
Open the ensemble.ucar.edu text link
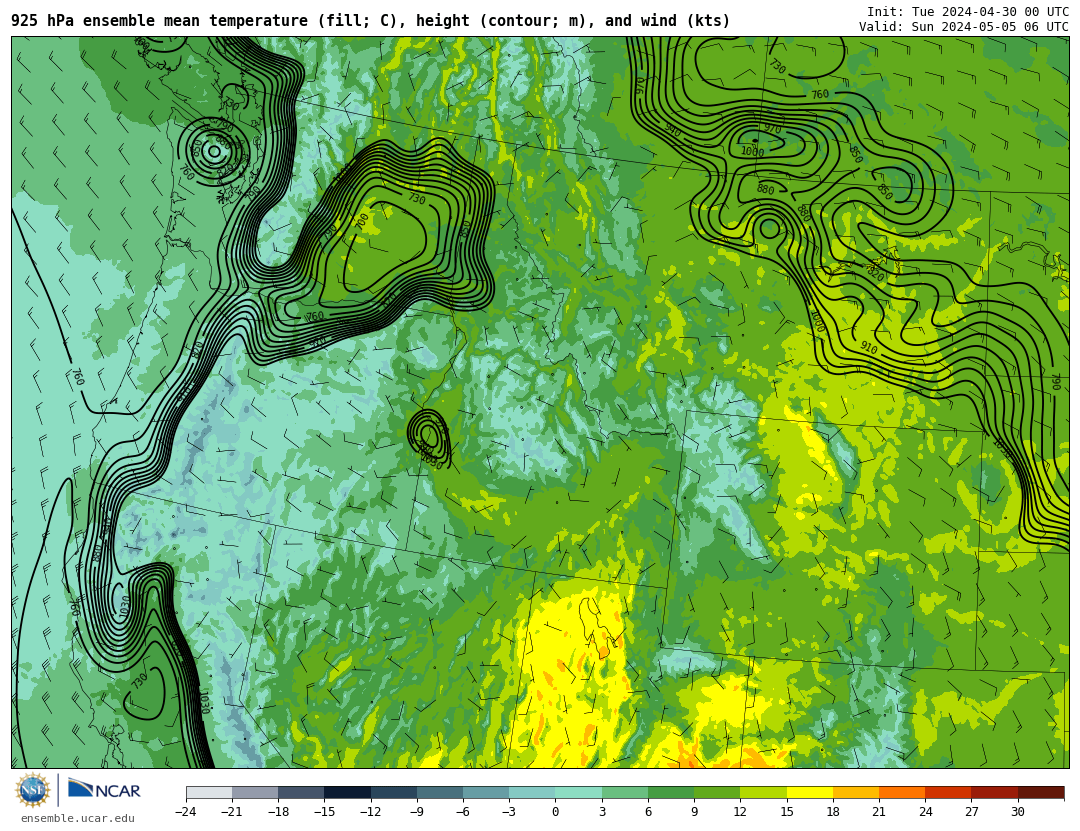point(77,818)
